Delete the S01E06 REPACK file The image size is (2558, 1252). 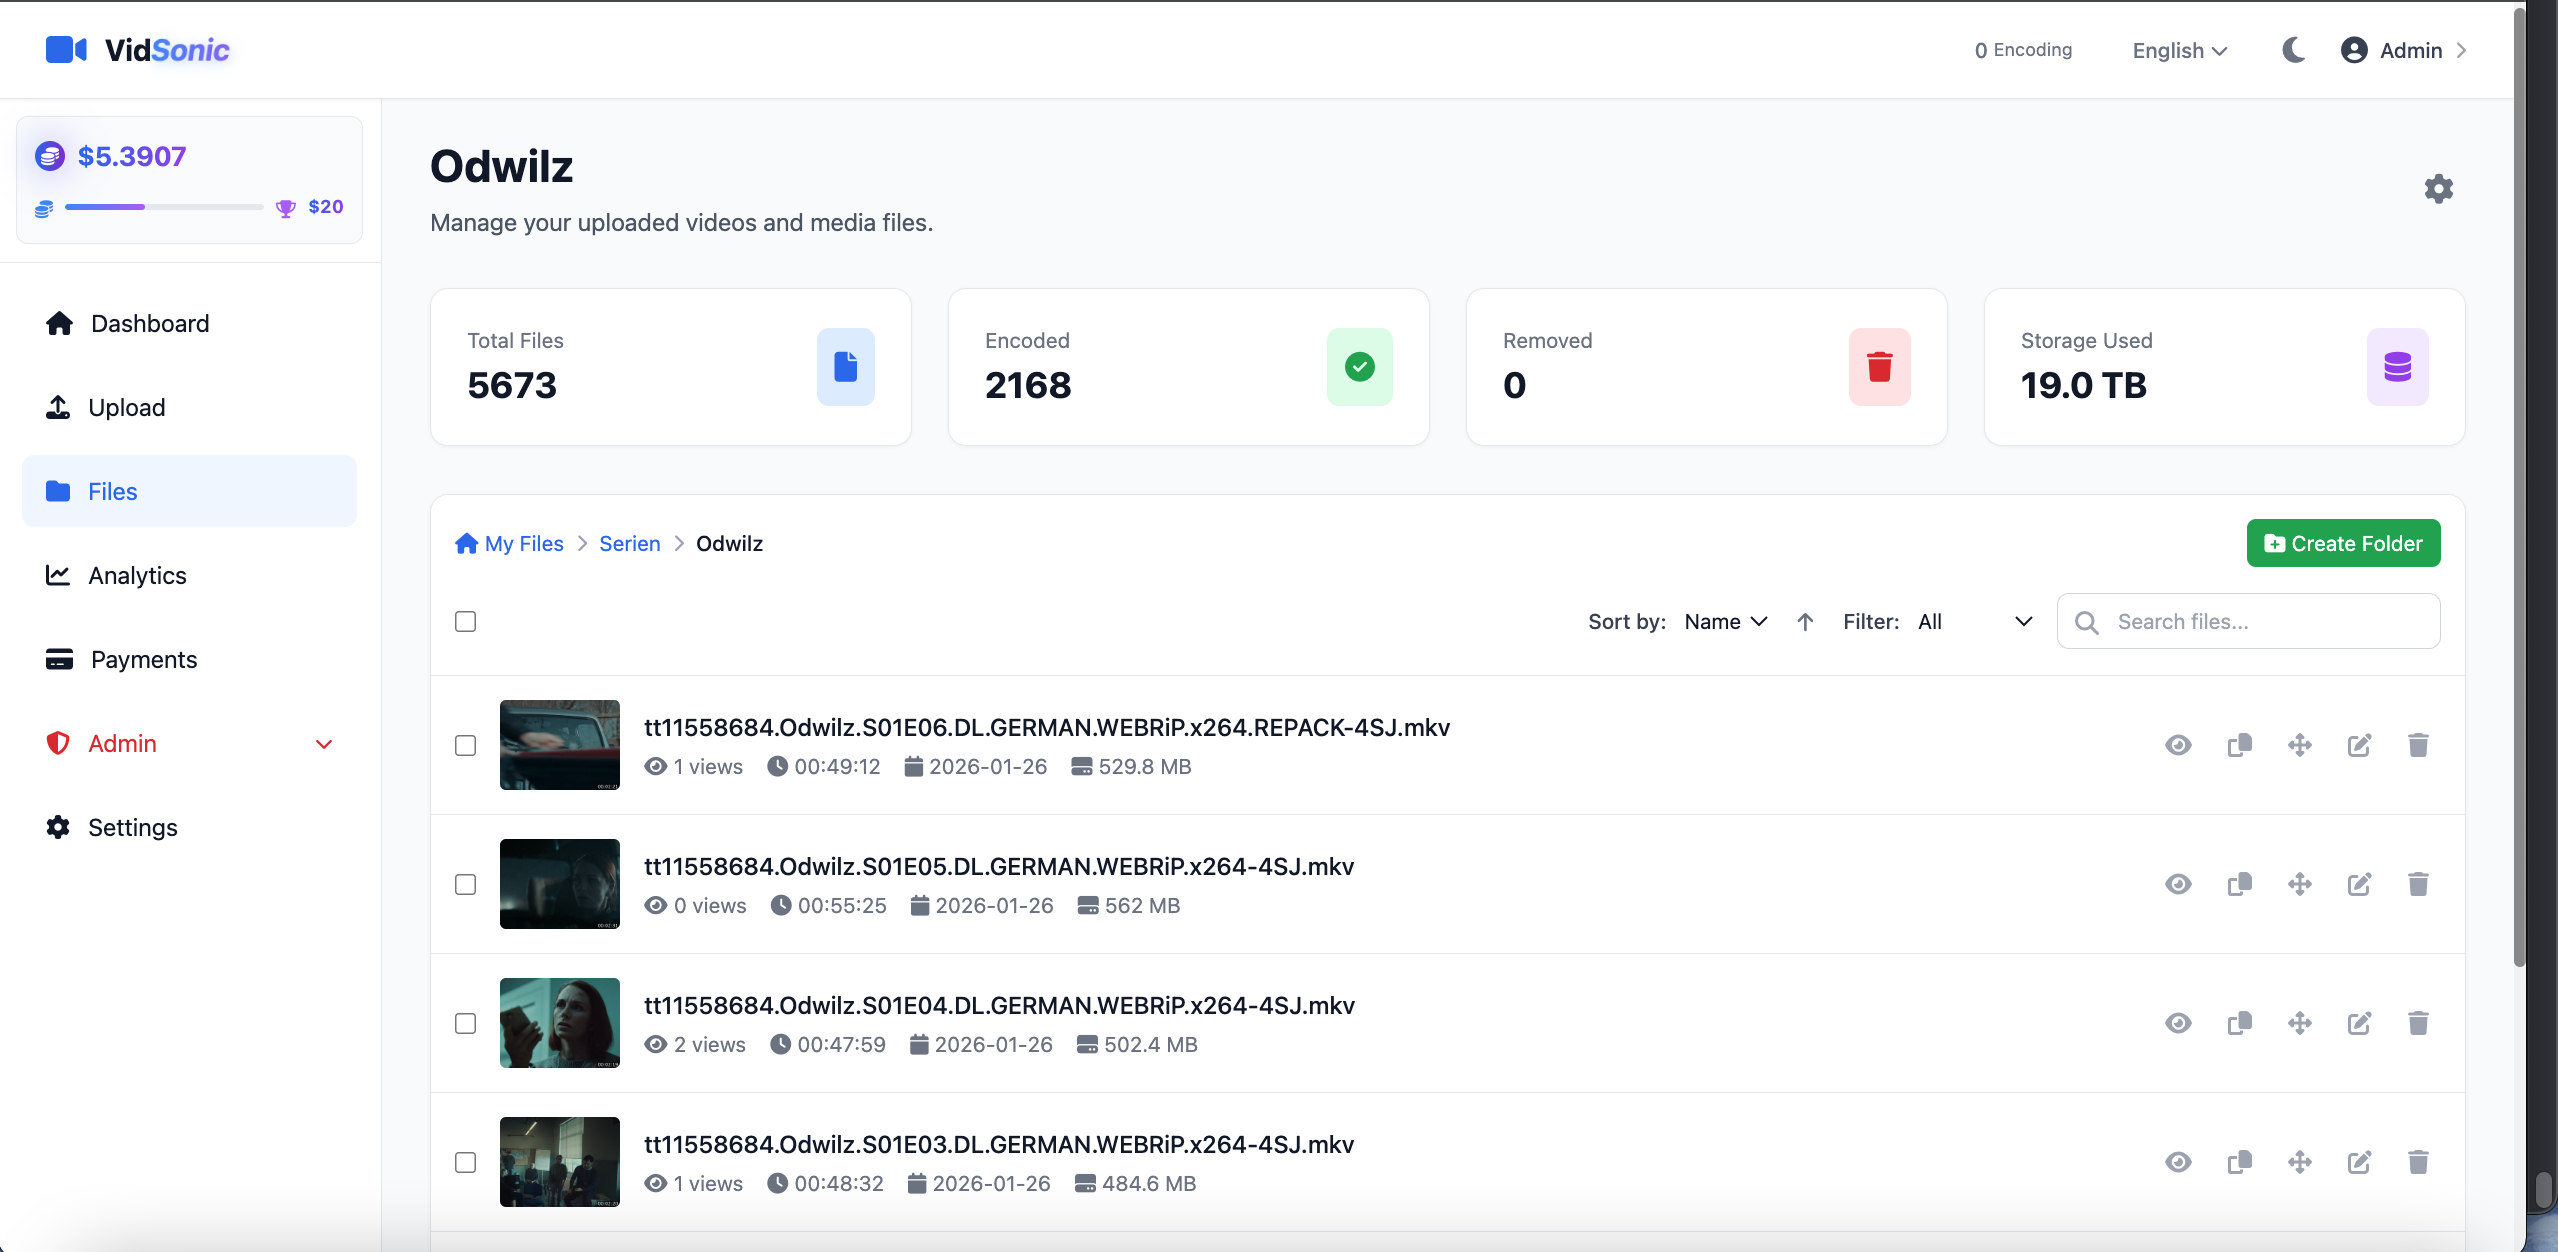click(2418, 745)
